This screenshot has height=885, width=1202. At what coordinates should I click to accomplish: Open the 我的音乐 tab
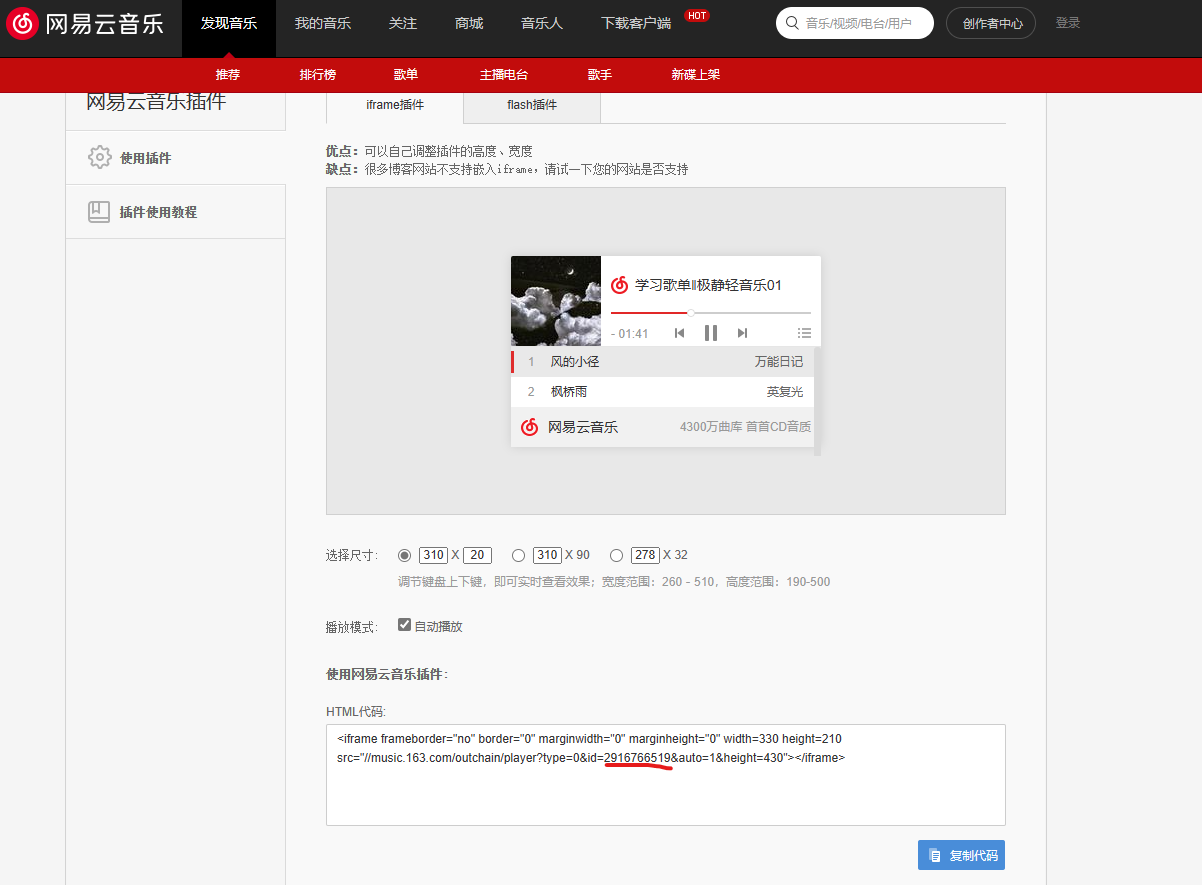coord(323,23)
